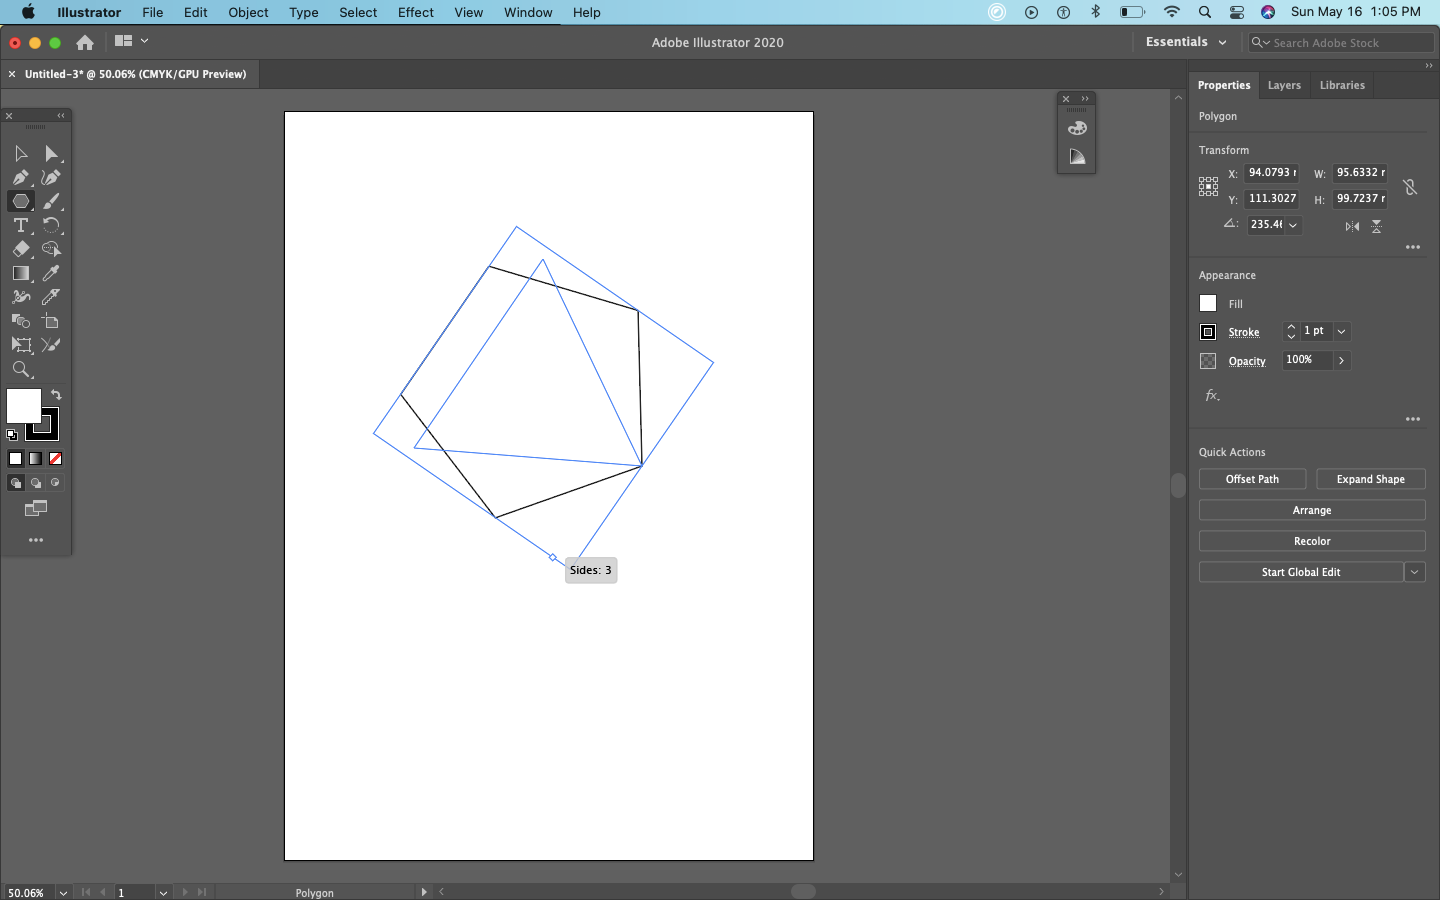Open the Effect menu
The image size is (1440, 900).
coord(415,12)
